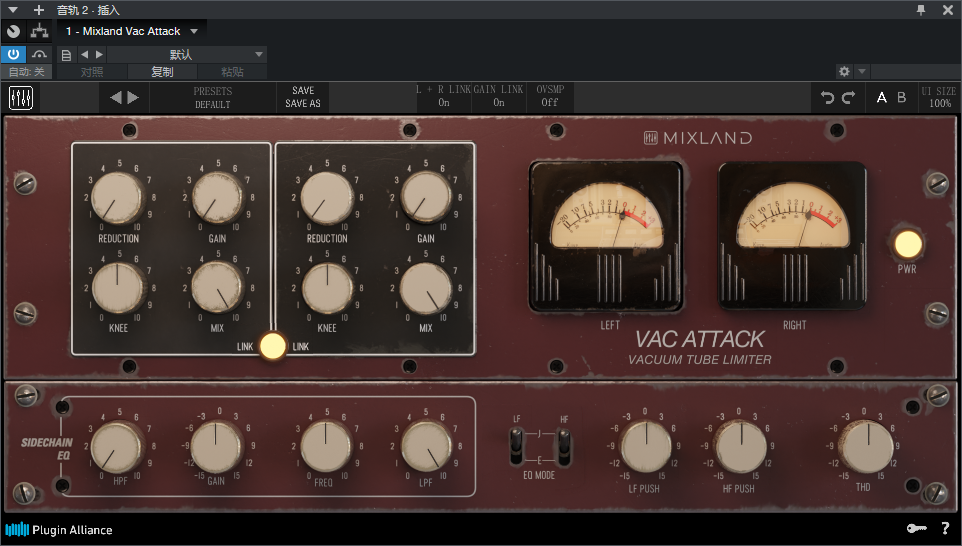
Task: Click the left channel MIX knob
Action: point(217,287)
